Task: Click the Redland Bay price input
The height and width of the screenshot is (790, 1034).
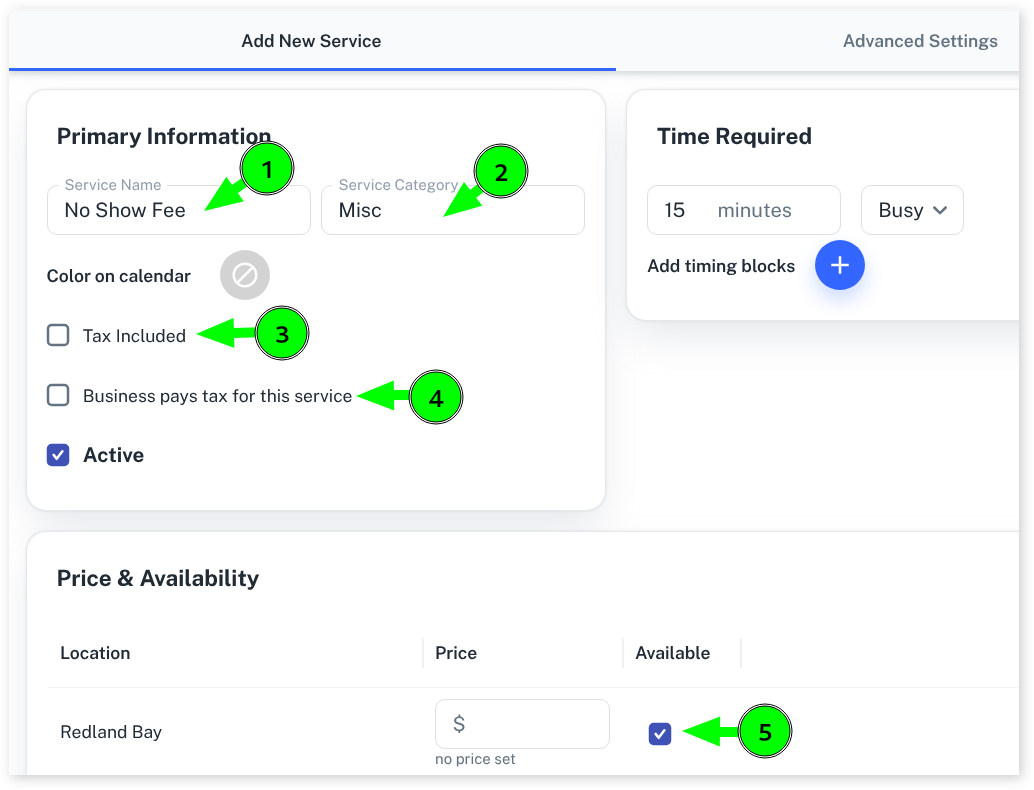Action: (522, 724)
